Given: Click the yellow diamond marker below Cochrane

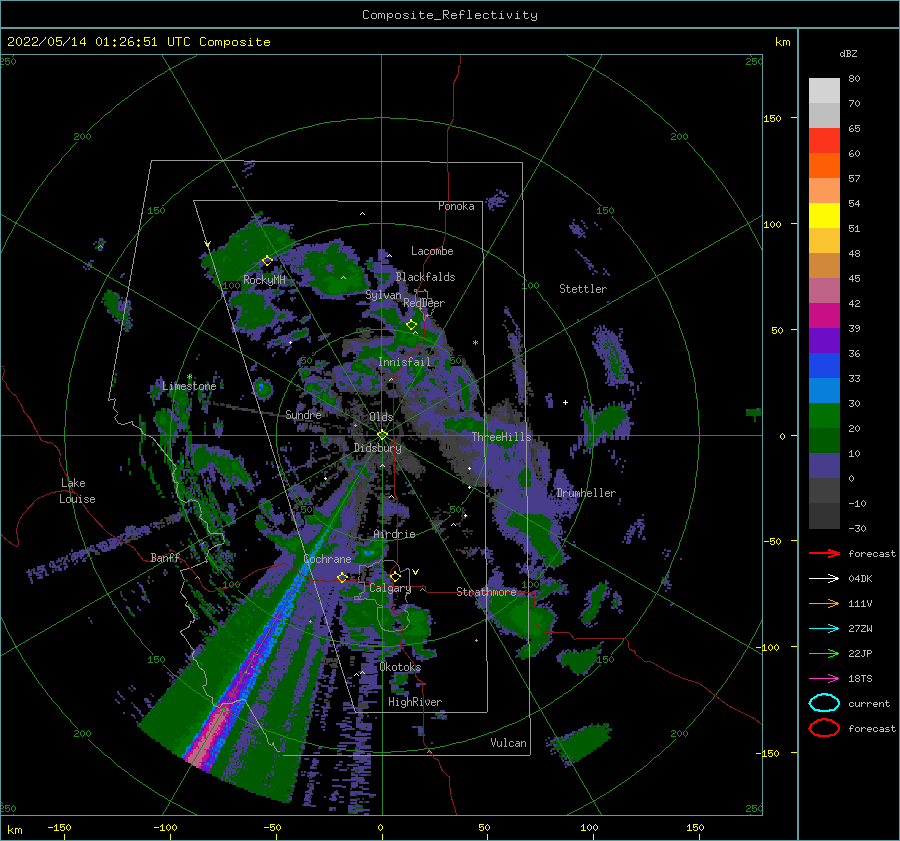Looking at the screenshot, I should point(343,577).
